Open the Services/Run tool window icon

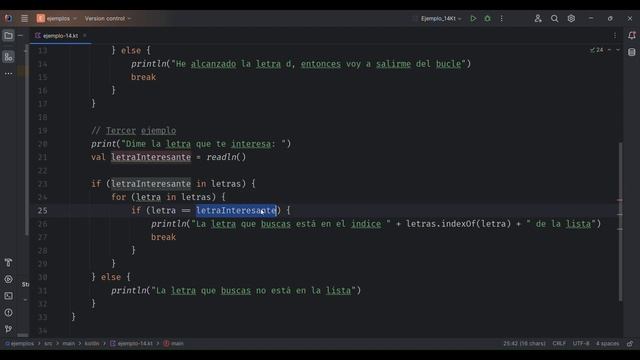click(8, 280)
